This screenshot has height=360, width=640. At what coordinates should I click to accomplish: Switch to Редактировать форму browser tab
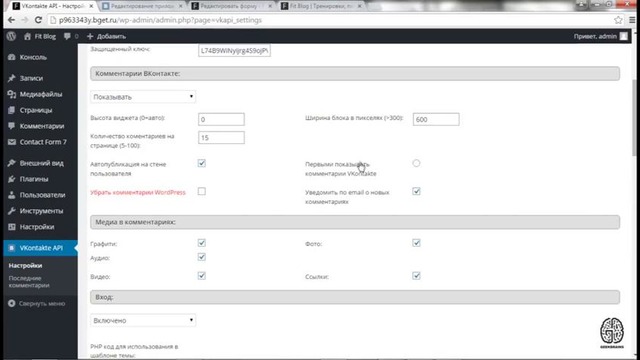[231, 6]
